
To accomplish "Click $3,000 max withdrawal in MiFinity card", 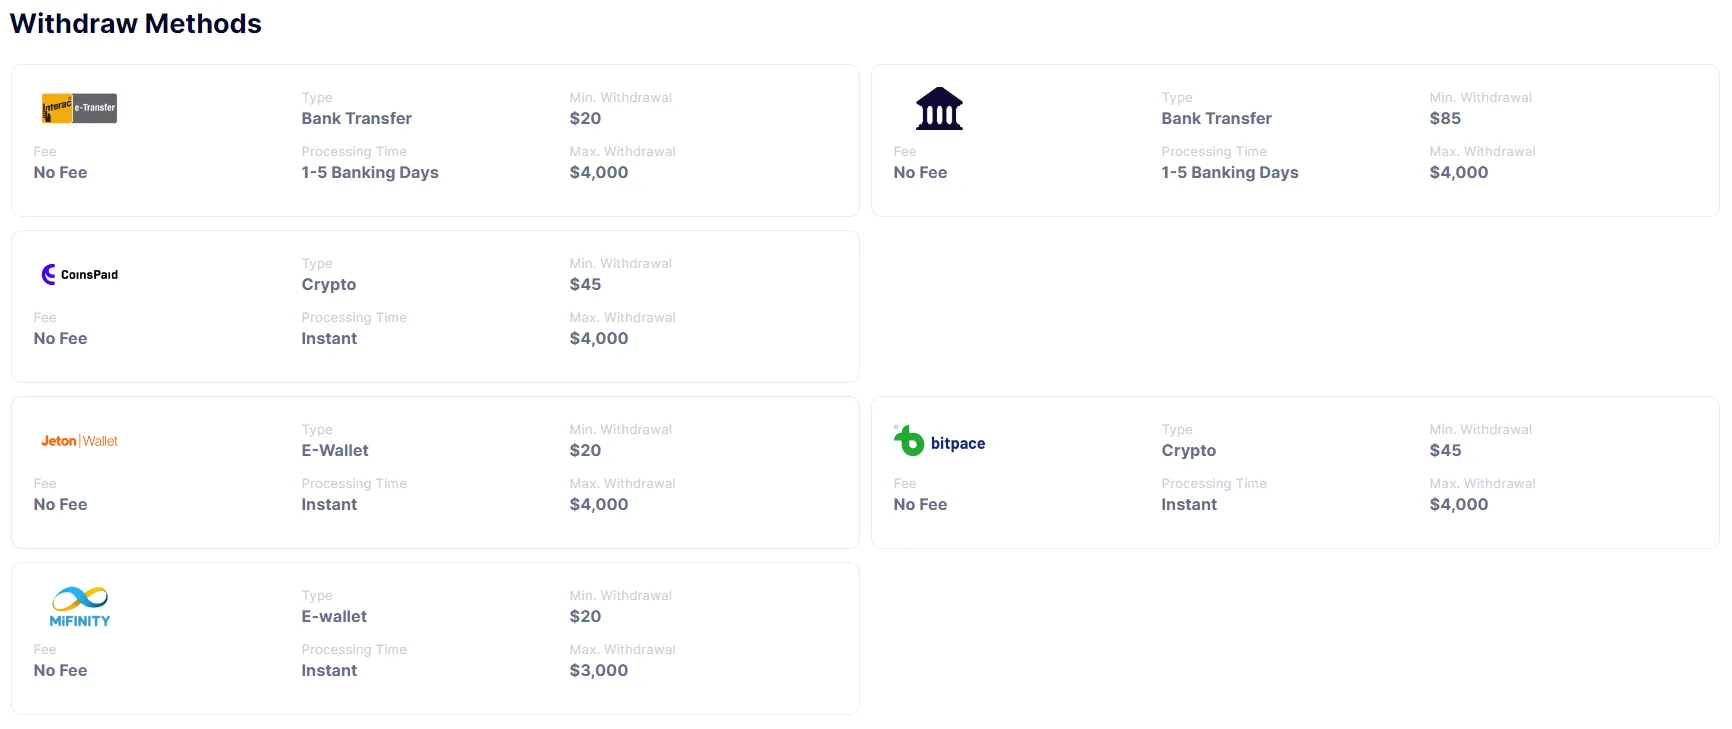I will point(598,670).
